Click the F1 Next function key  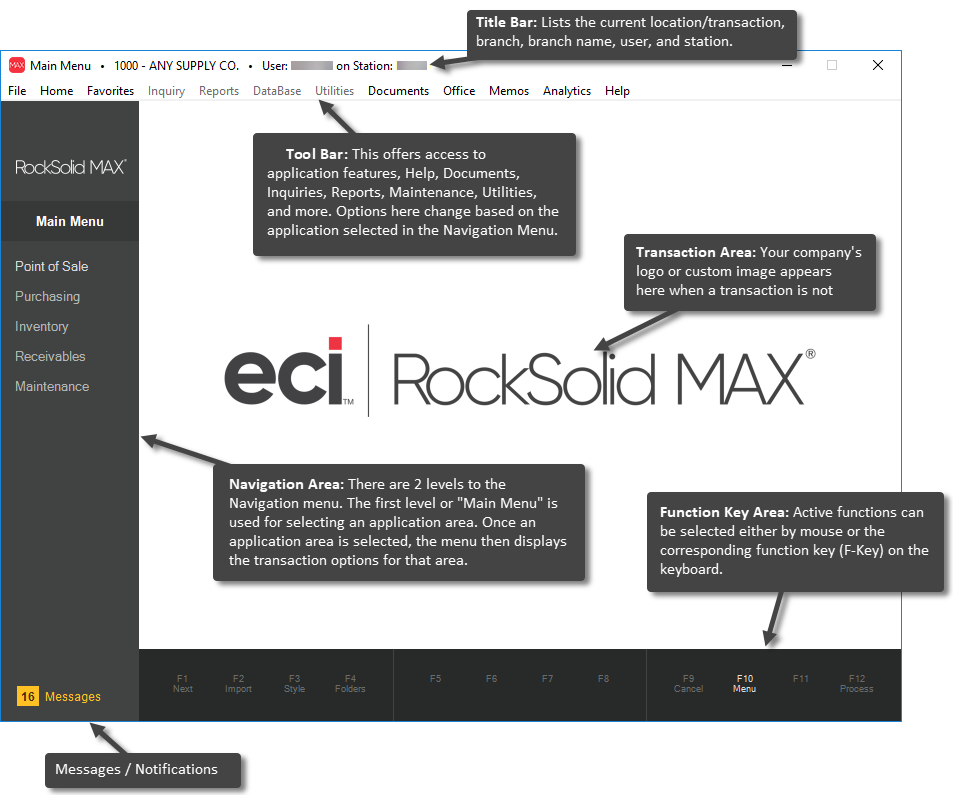click(x=182, y=684)
